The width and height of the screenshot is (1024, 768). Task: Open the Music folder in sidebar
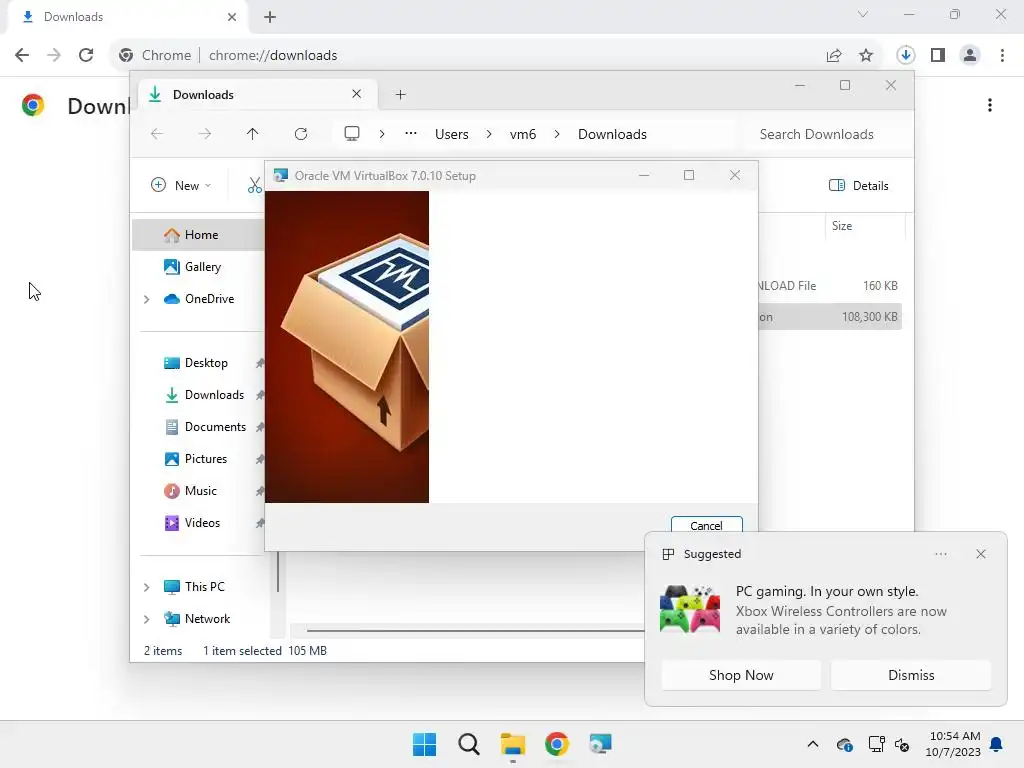[x=199, y=490]
